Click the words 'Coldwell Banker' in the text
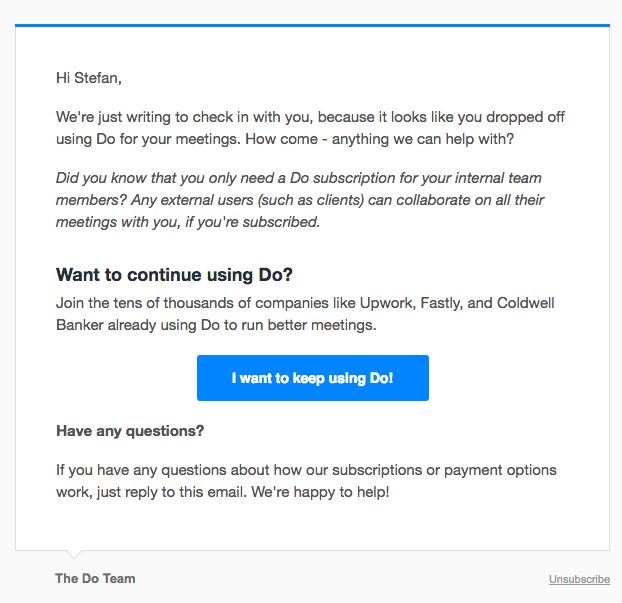Screen dimensions: 622x603 coord(305,314)
